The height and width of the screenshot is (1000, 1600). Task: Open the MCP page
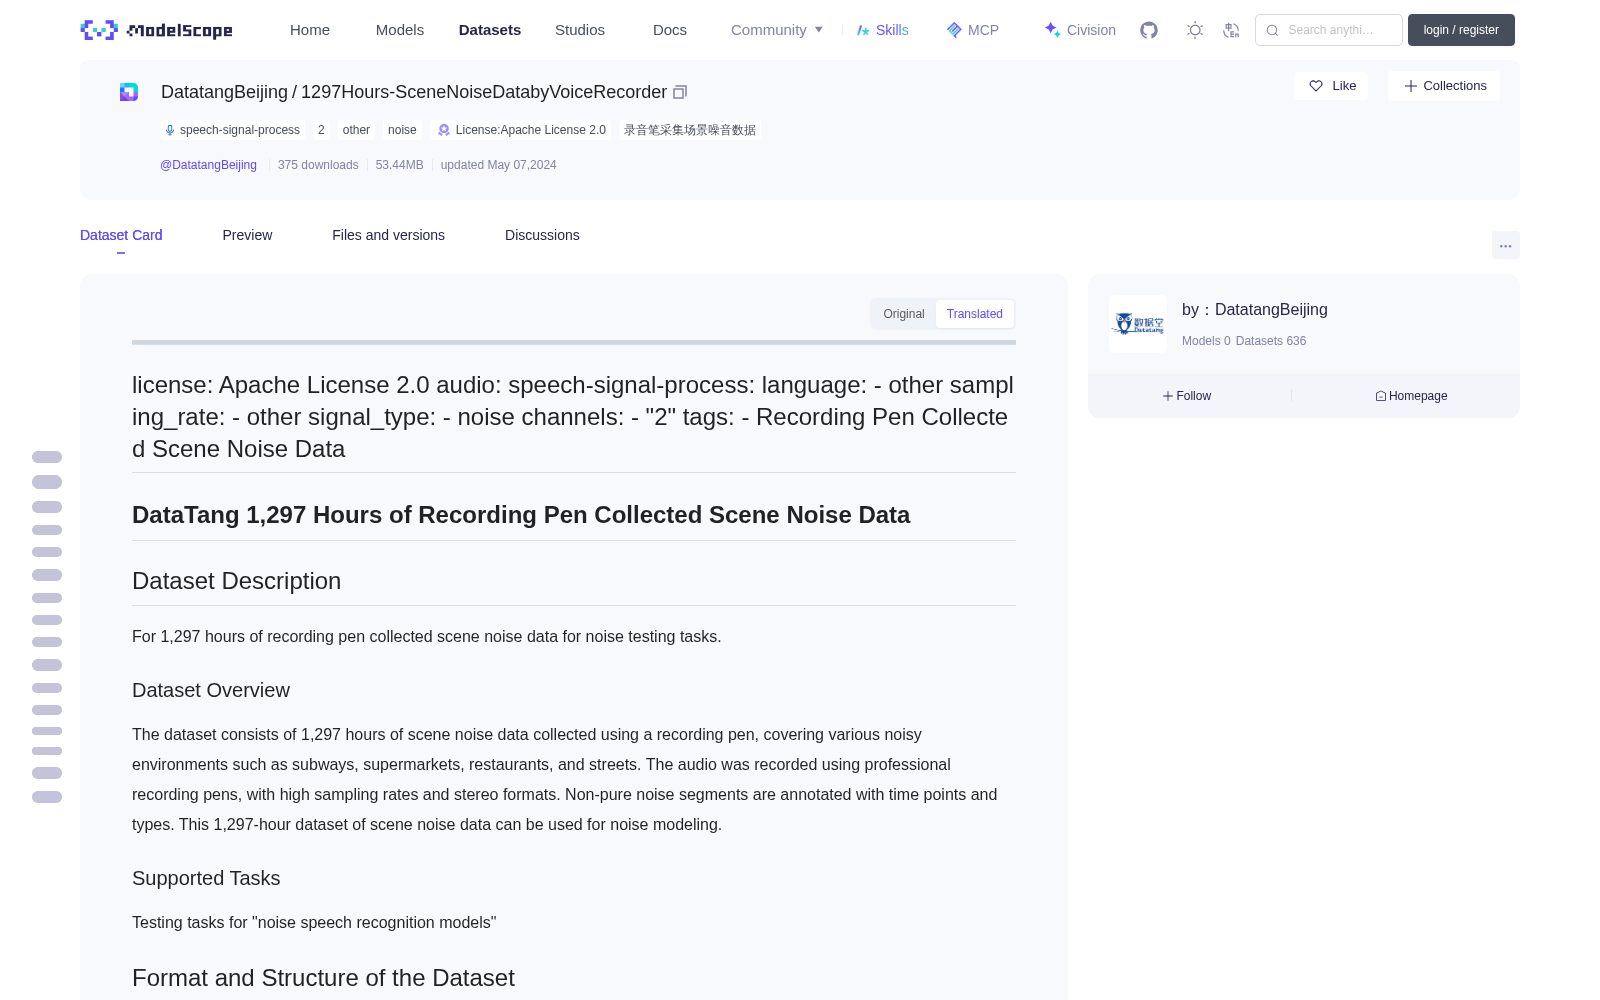(973, 30)
